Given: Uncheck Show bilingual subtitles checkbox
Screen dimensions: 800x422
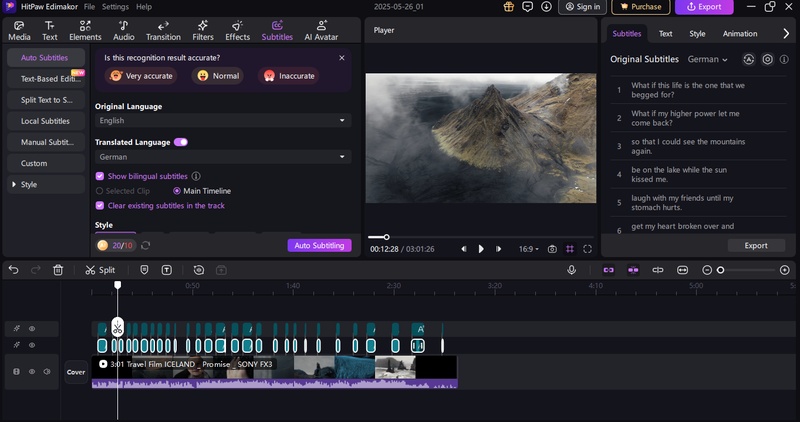Looking at the screenshot, I should click(100, 176).
